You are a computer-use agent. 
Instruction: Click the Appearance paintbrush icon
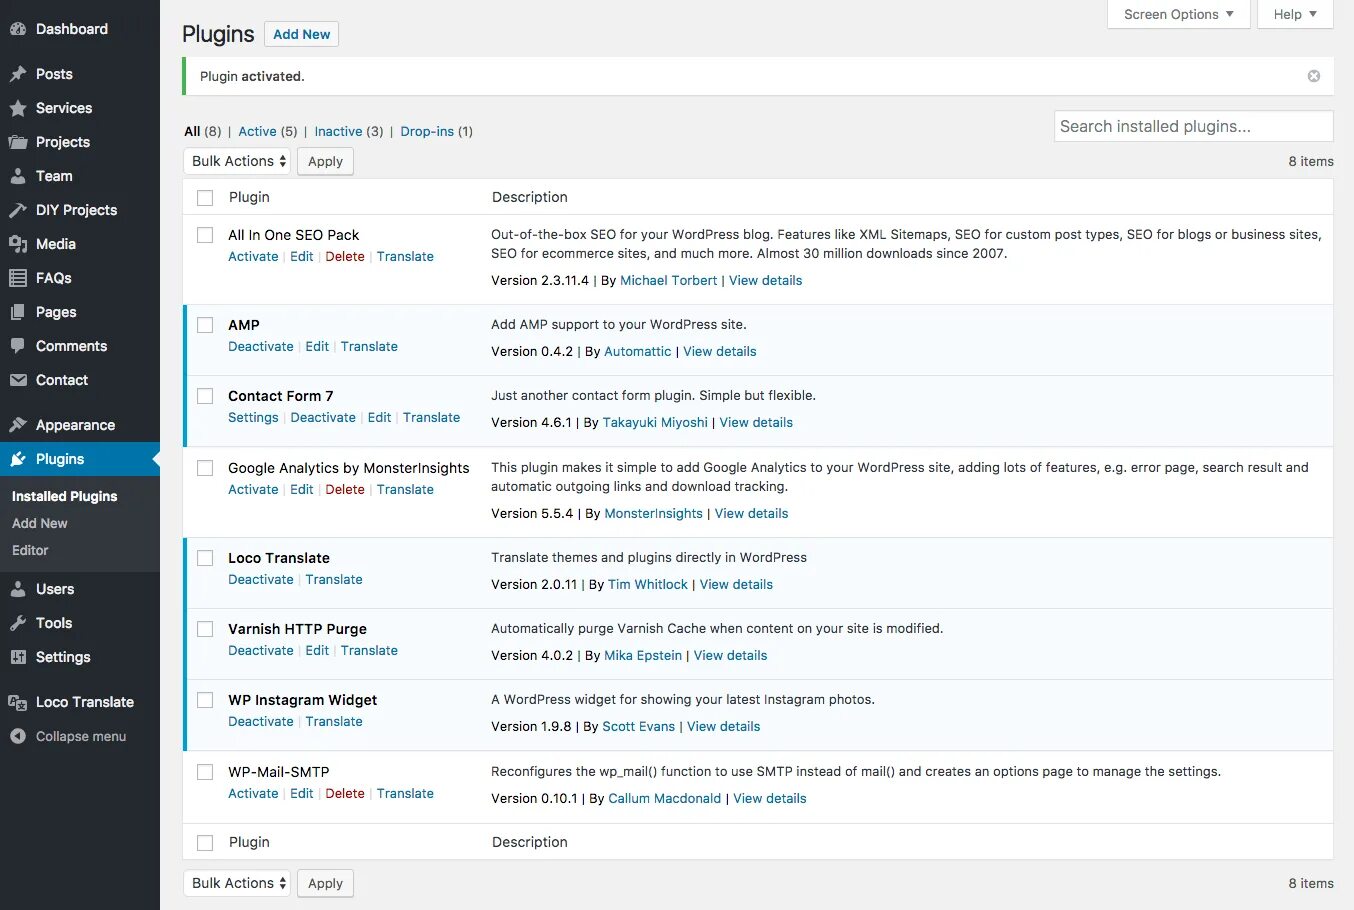pos(18,425)
